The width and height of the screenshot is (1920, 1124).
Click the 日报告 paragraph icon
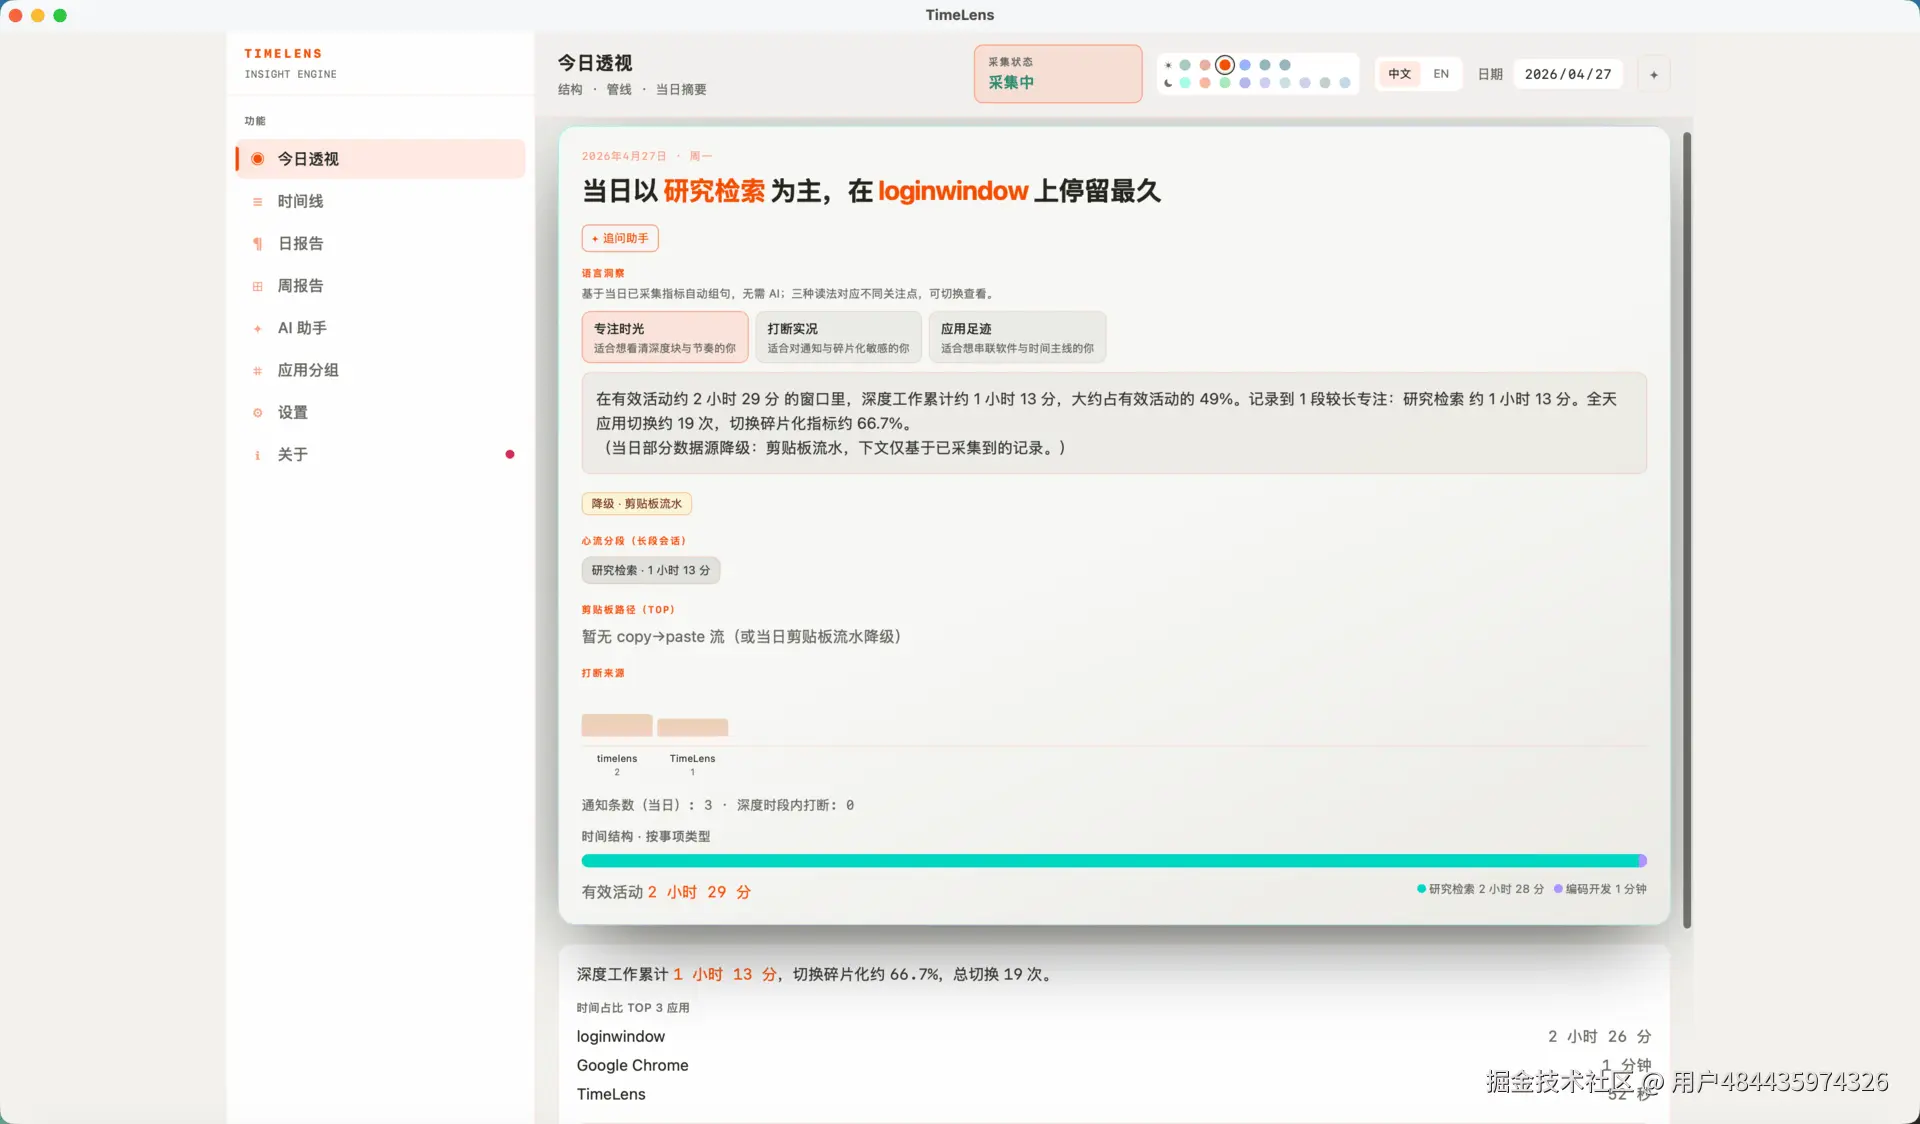coord(257,243)
